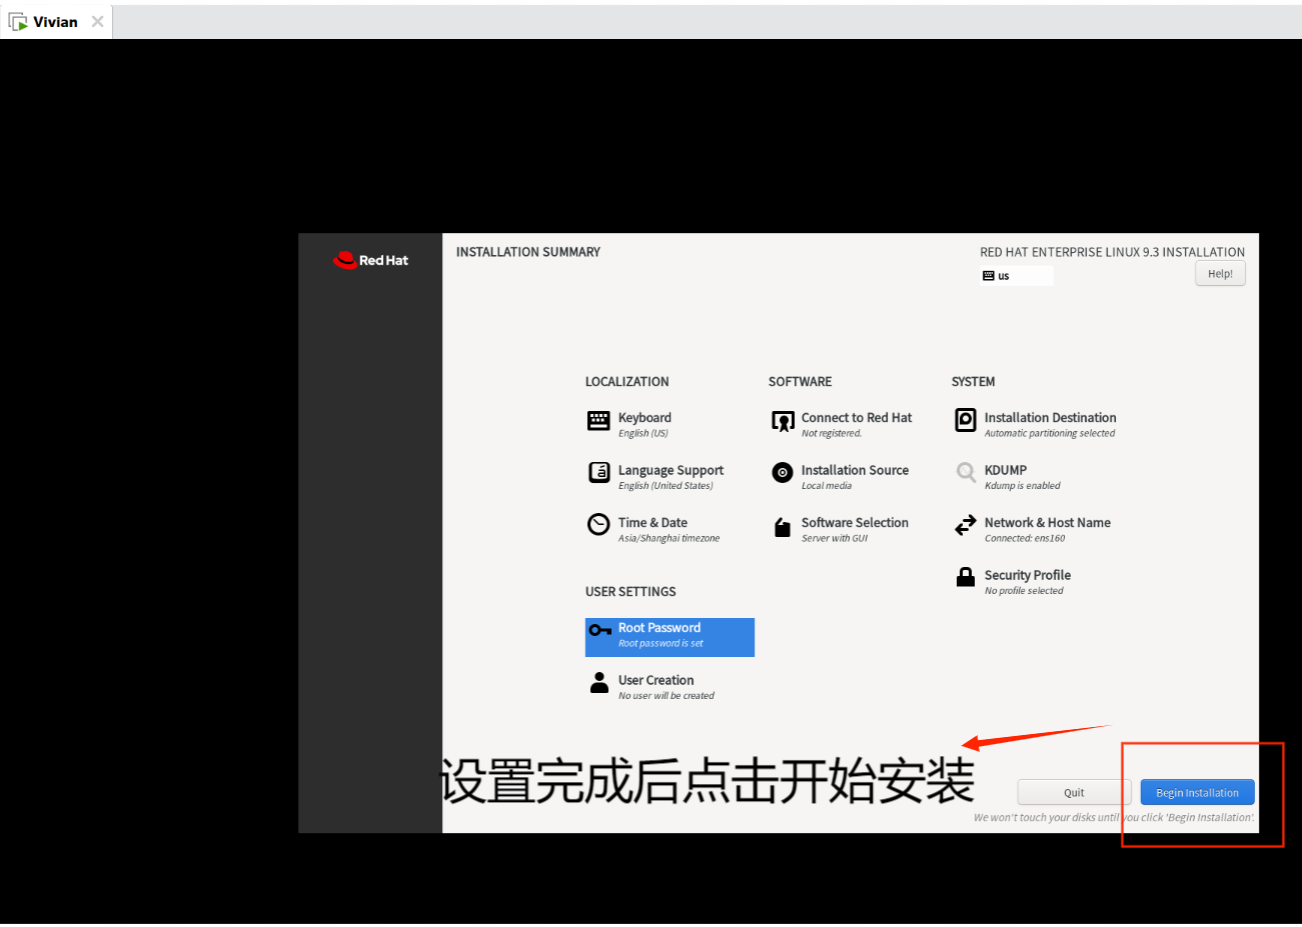
Task: Click the Root Password key icon
Action: [600, 630]
